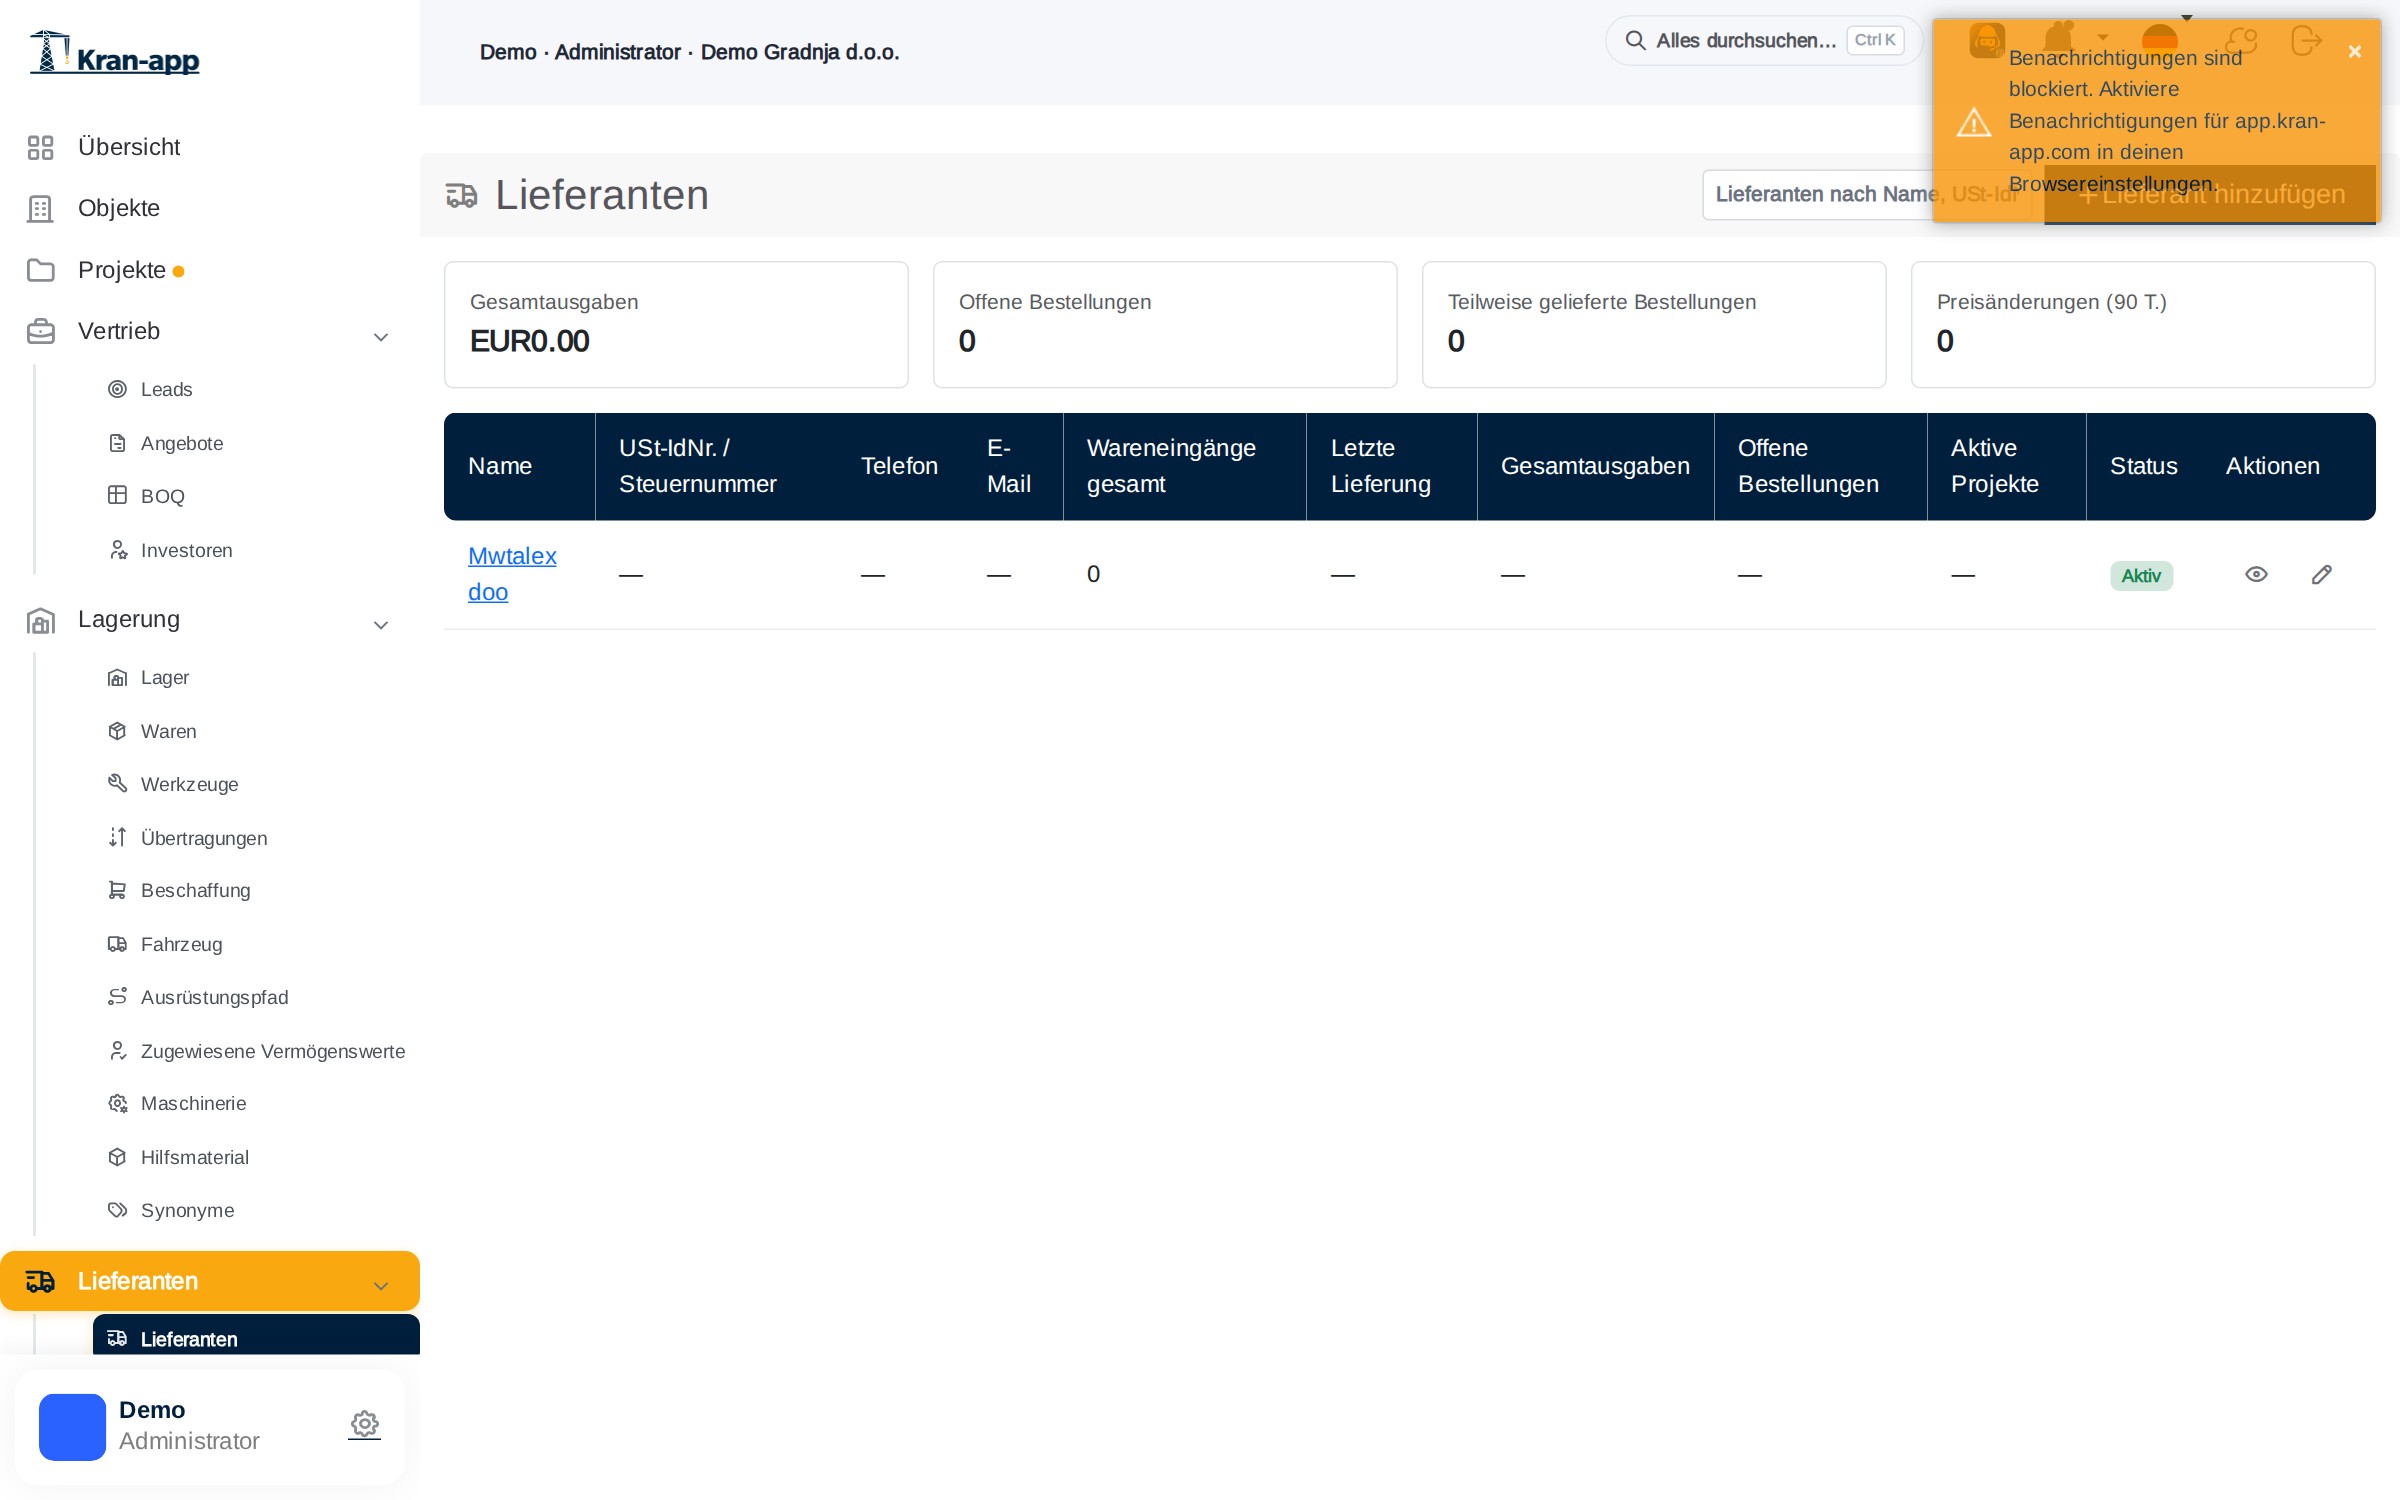2400x1500 pixels.
Task: Click the Kran-app crane logo
Action: 115,53
